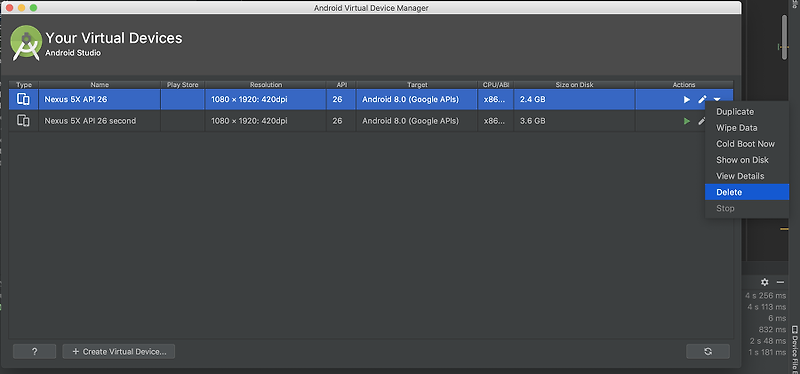Click device type icon for Nexus 5X API 26

pos(23,99)
